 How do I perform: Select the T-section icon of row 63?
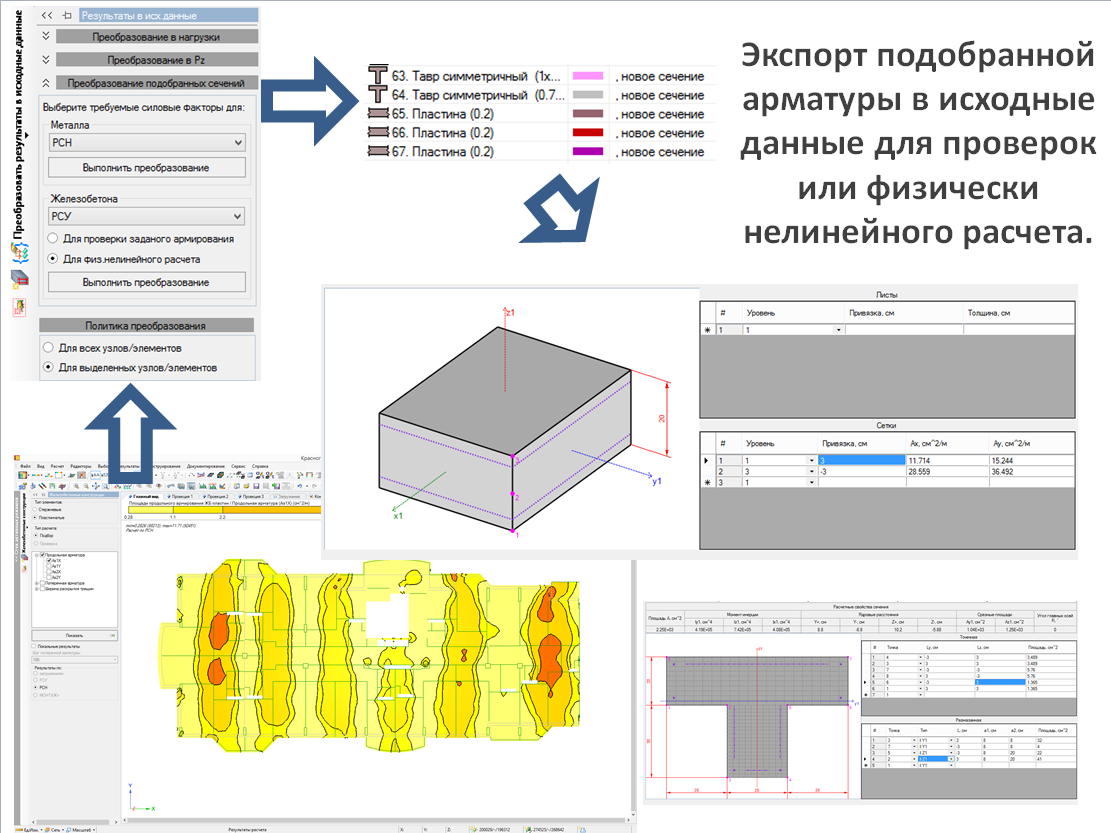pyautogui.click(x=378, y=75)
